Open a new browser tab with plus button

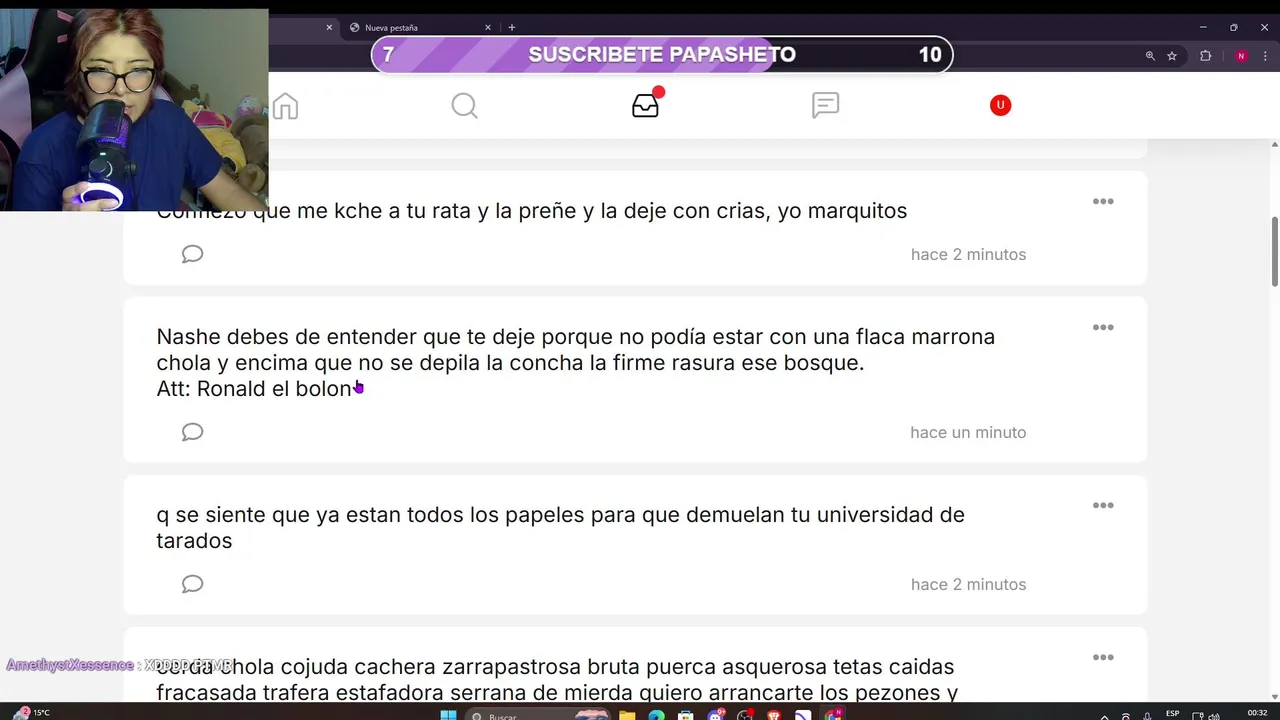pyautogui.click(x=512, y=27)
